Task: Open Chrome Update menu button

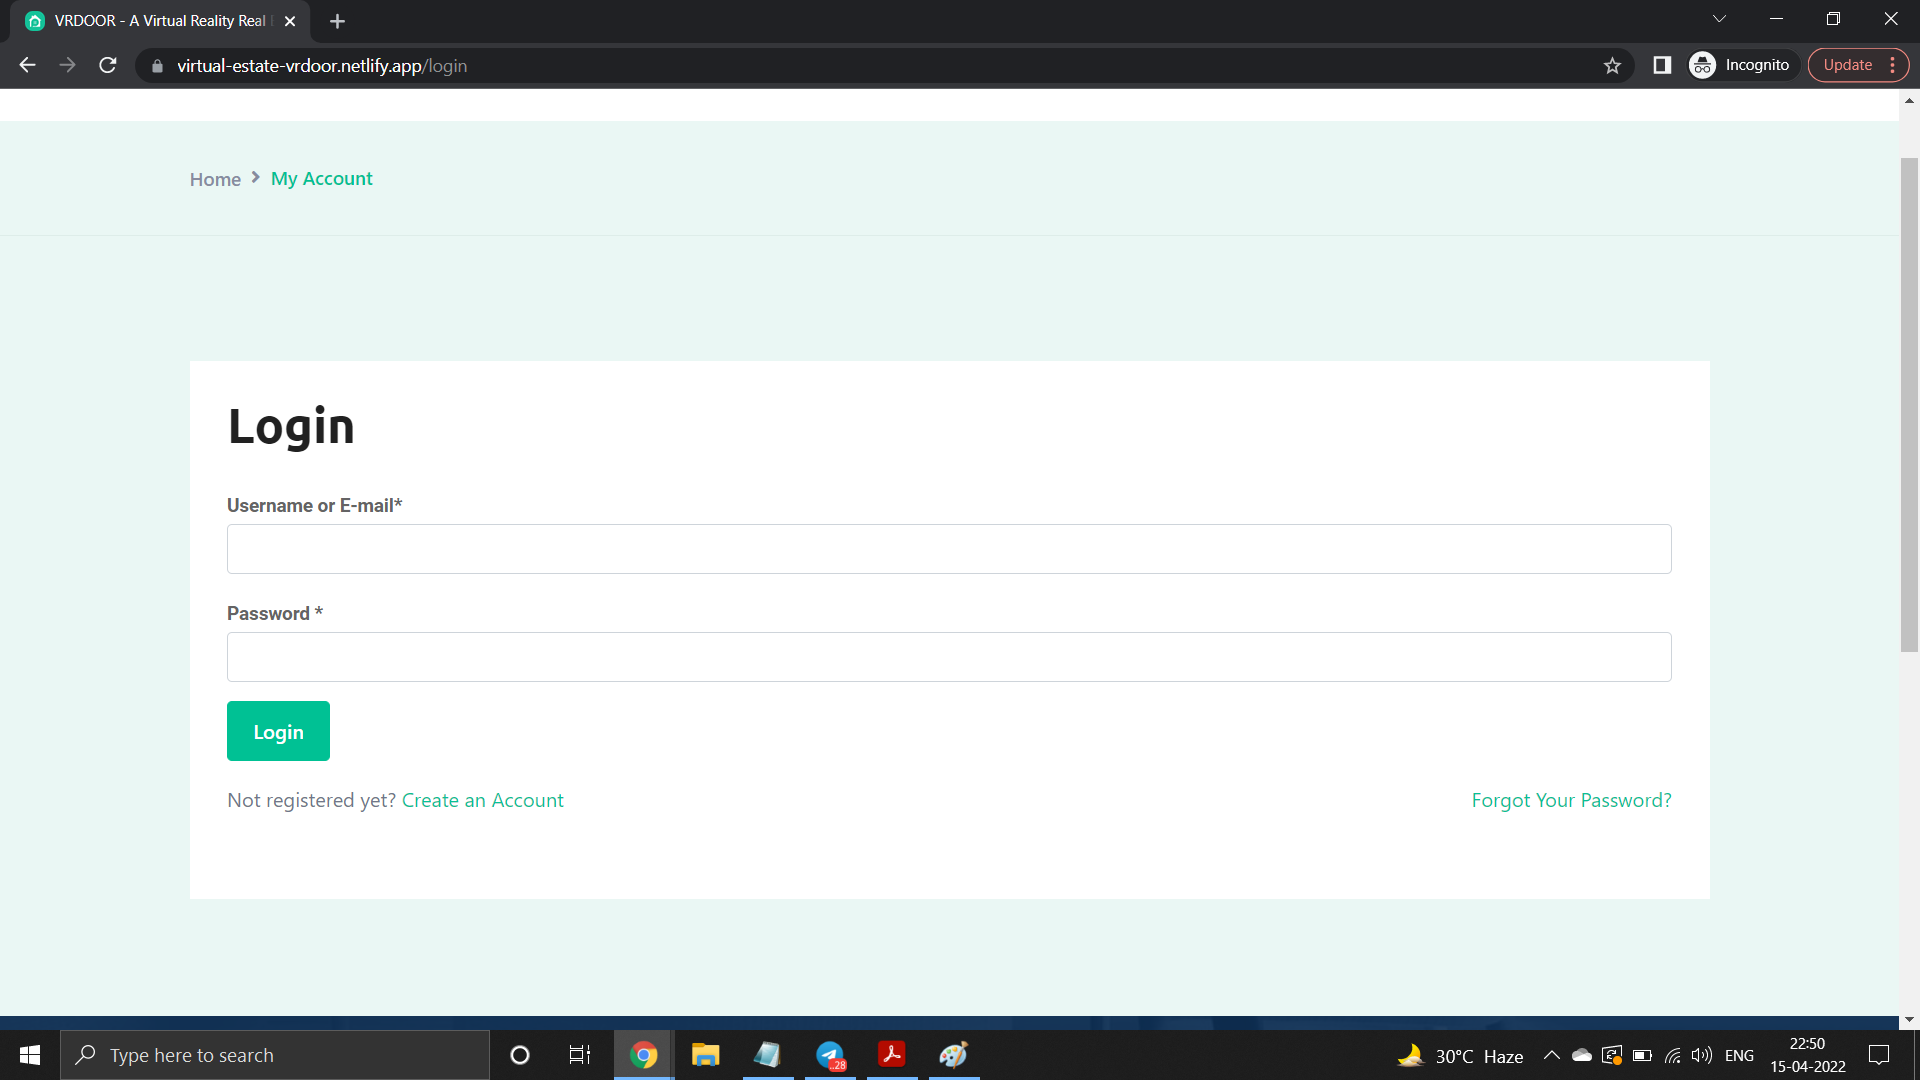Action: 1858,65
